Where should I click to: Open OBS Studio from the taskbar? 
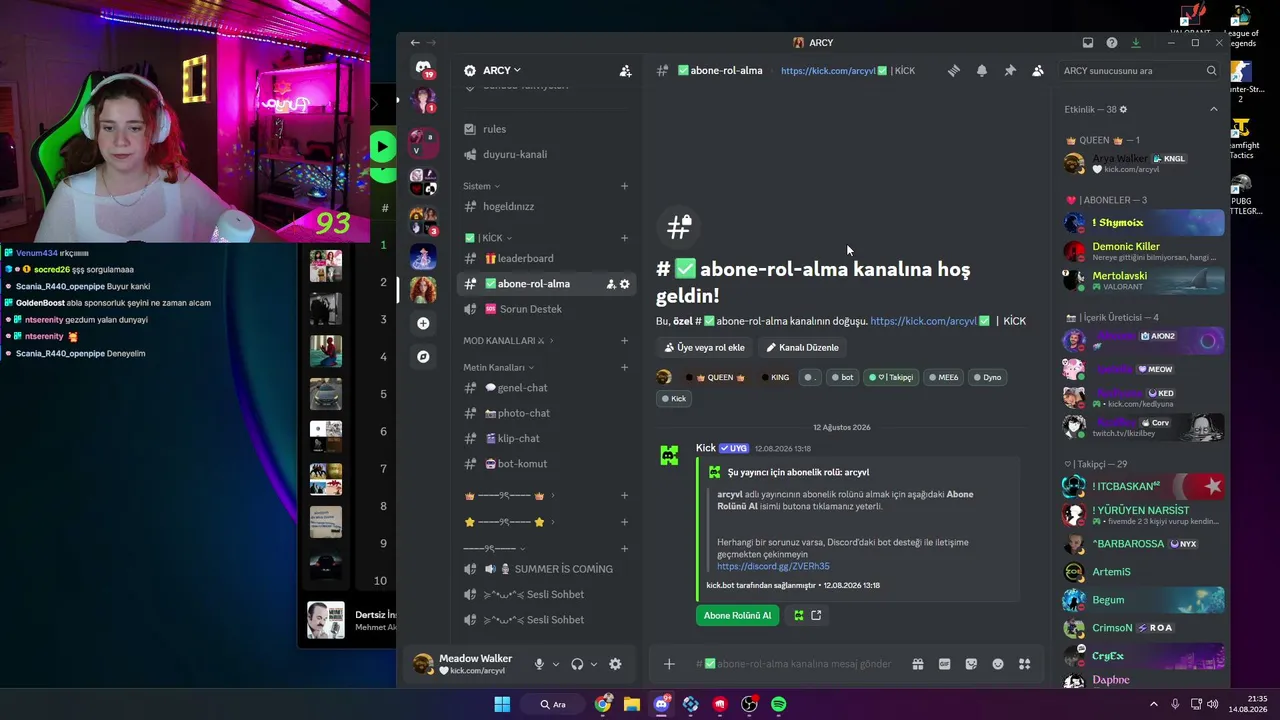749,704
